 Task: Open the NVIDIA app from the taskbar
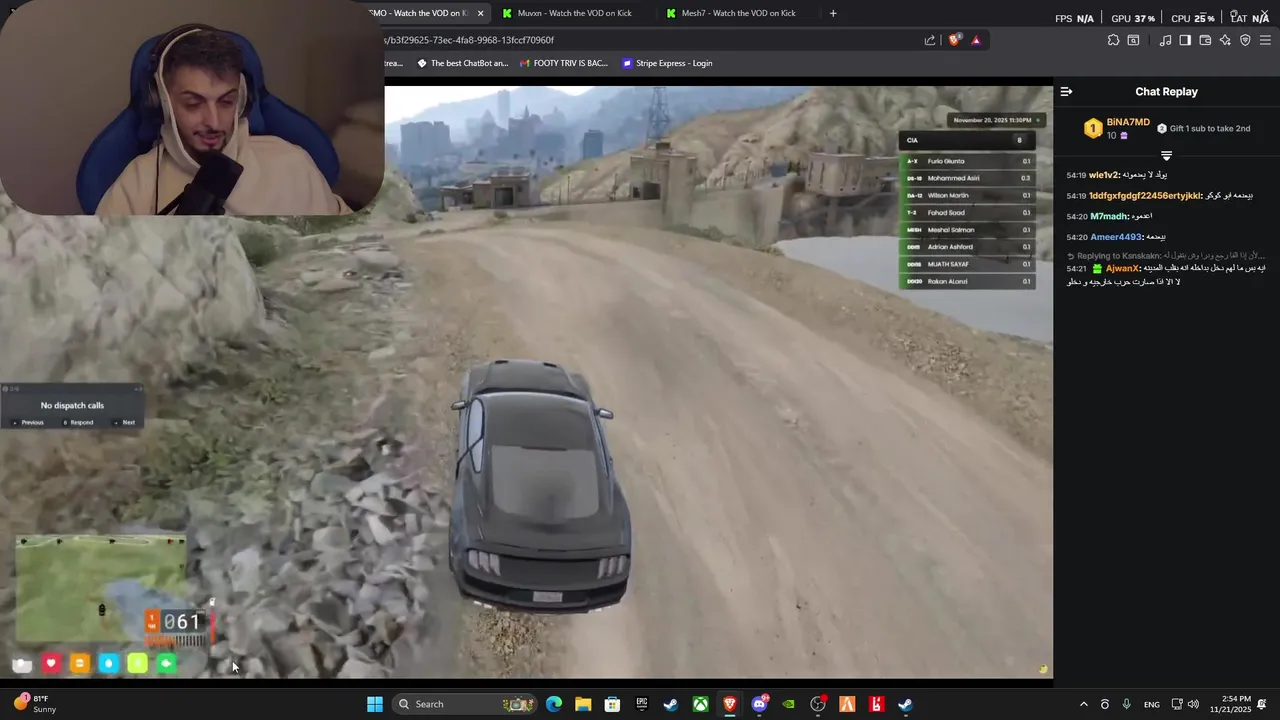(789, 704)
